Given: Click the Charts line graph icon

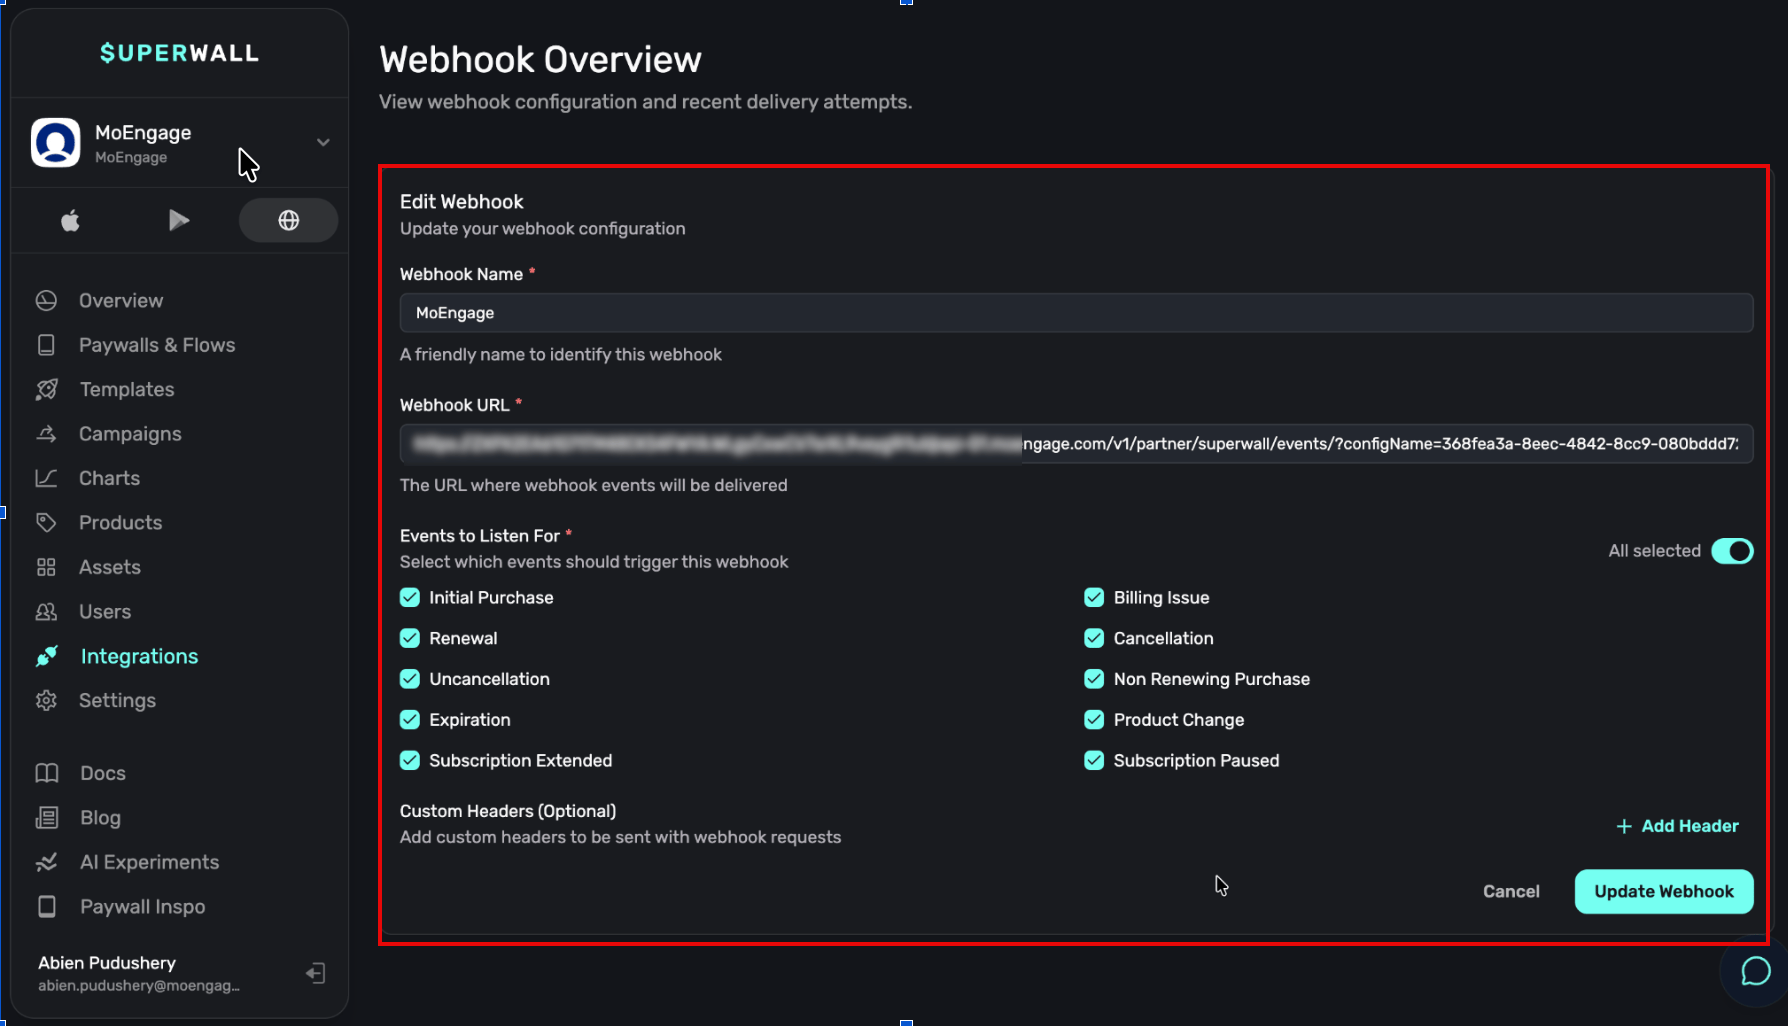Looking at the screenshot, I should pos(46,478).
